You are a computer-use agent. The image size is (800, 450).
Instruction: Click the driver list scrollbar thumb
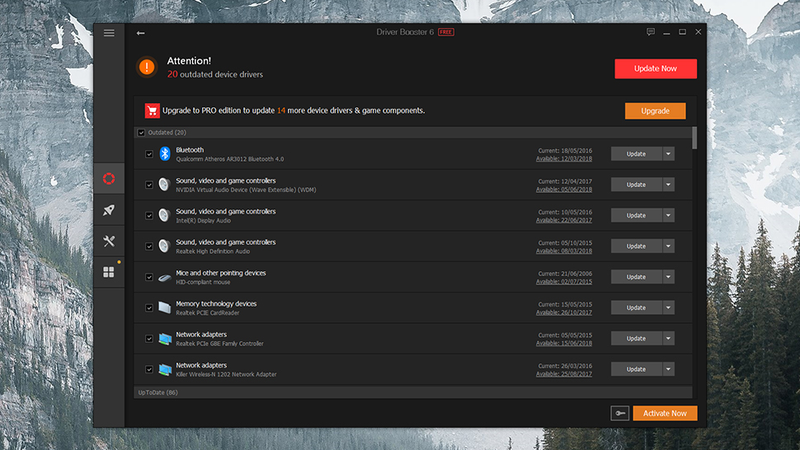coord(694,138)
